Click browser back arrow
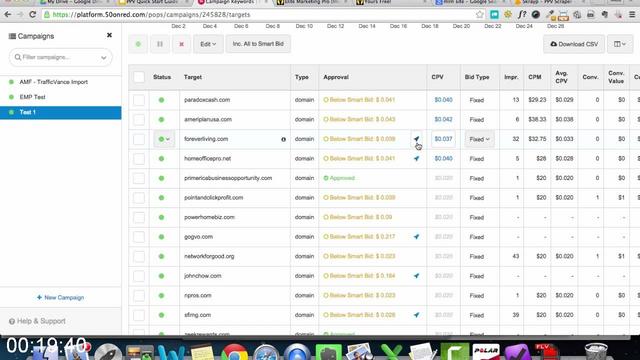 tap(8, 15)
